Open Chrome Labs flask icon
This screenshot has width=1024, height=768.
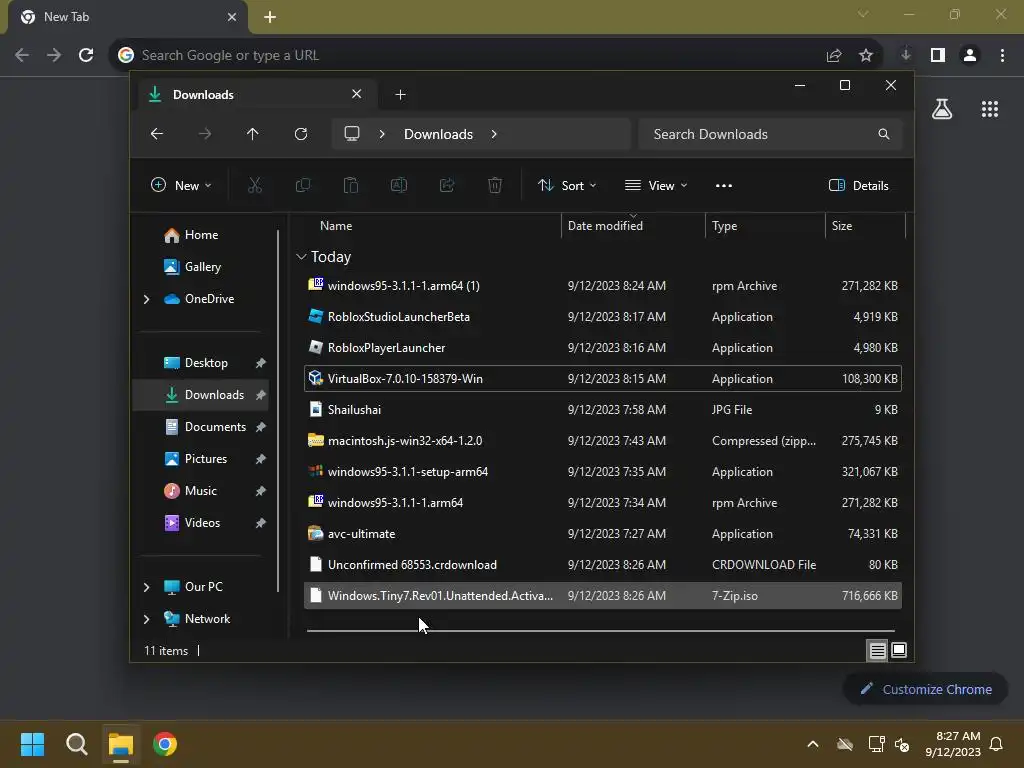point(942,109)
